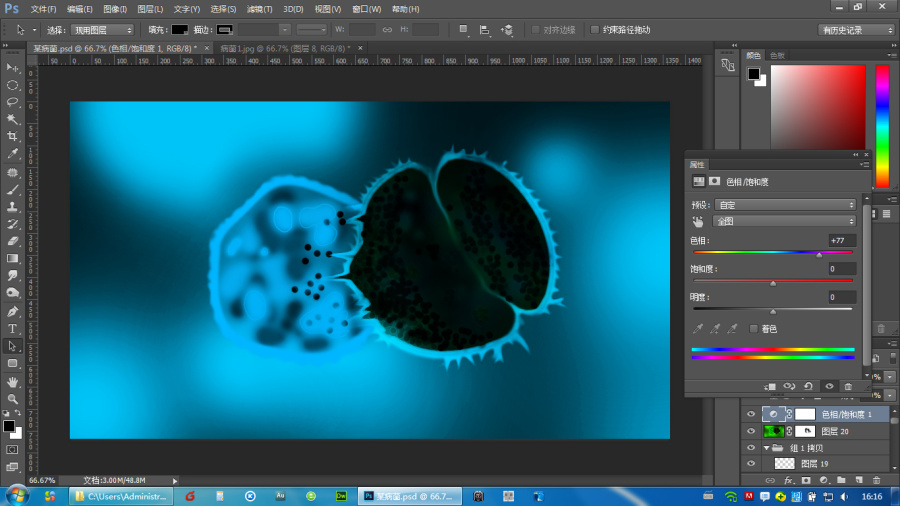Select the Brush tool
The height and width of the screenshot is (506, 900).
(12, 190)
